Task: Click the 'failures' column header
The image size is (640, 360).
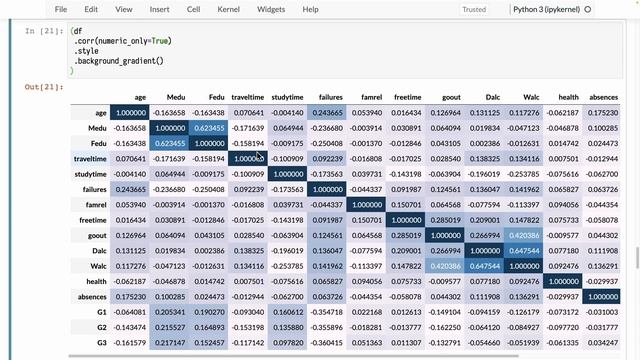Action: click(x=331, y=97)
